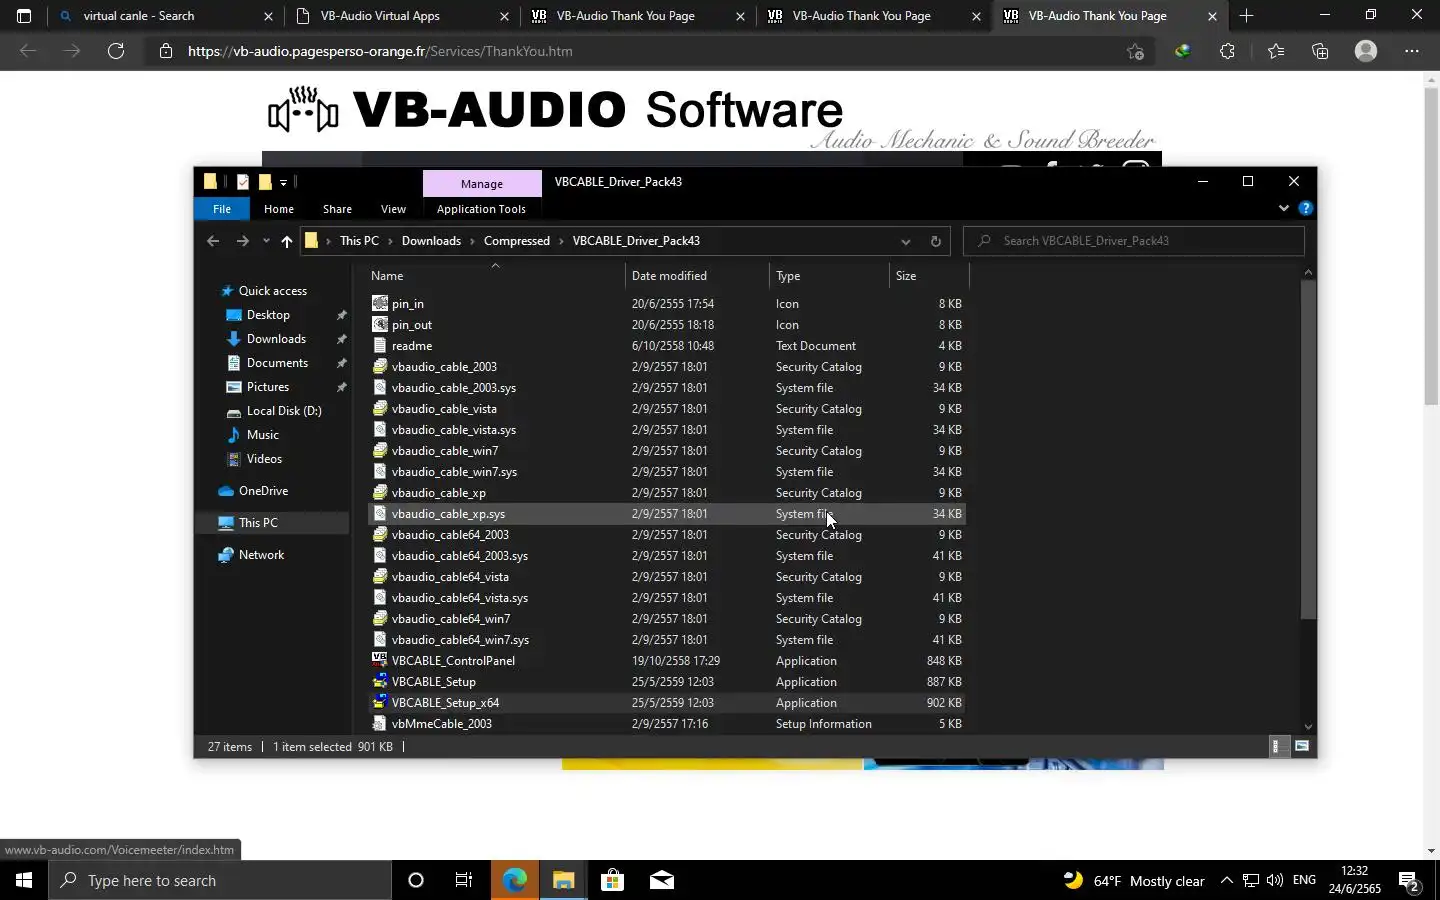Click the Explorer Forward arrow
The height and width of the screenshot is (900, 1440).
tap(242, 241)
